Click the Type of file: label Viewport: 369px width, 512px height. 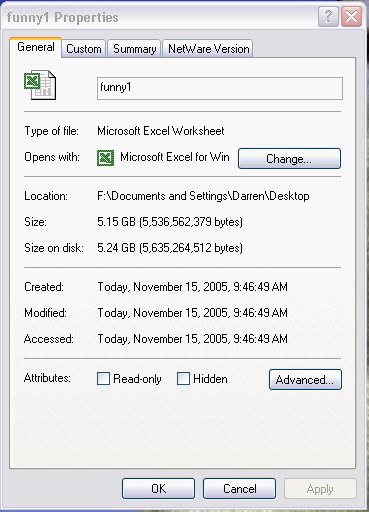51,131
